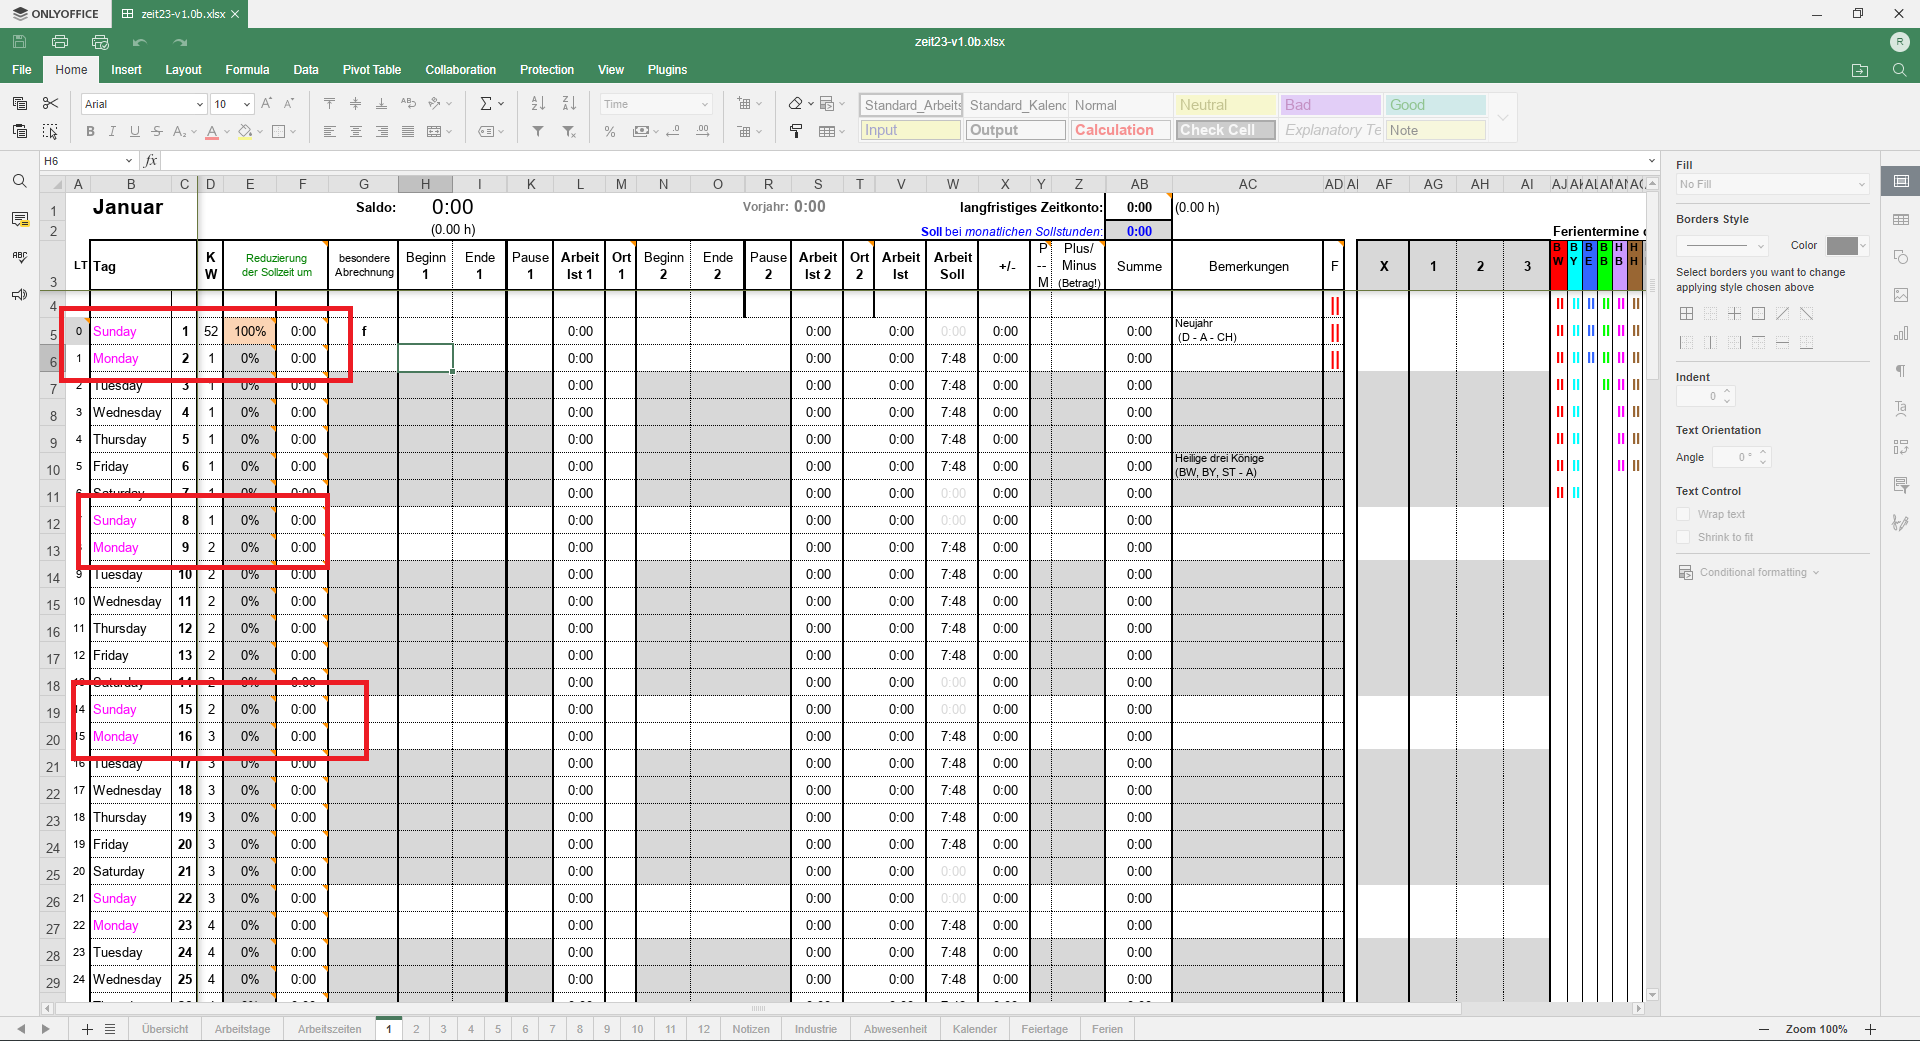Check the Shrink to fit option
This screenshot has height=1041, width=1920.
[x=1684, y=537]
